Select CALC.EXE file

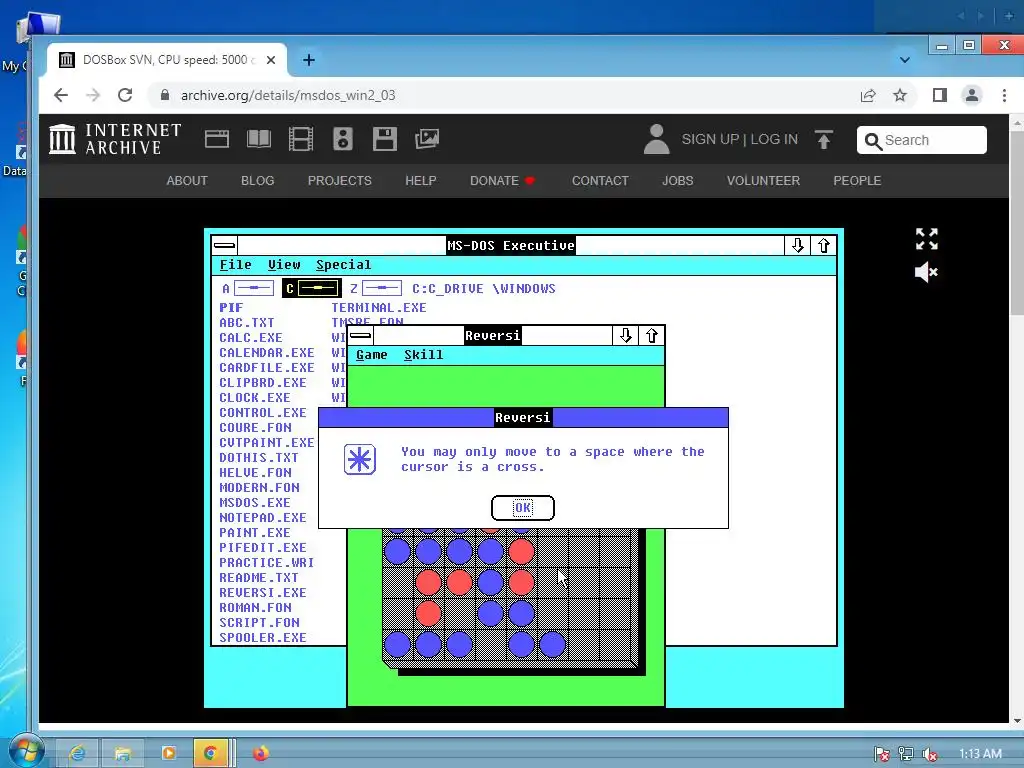251,338
